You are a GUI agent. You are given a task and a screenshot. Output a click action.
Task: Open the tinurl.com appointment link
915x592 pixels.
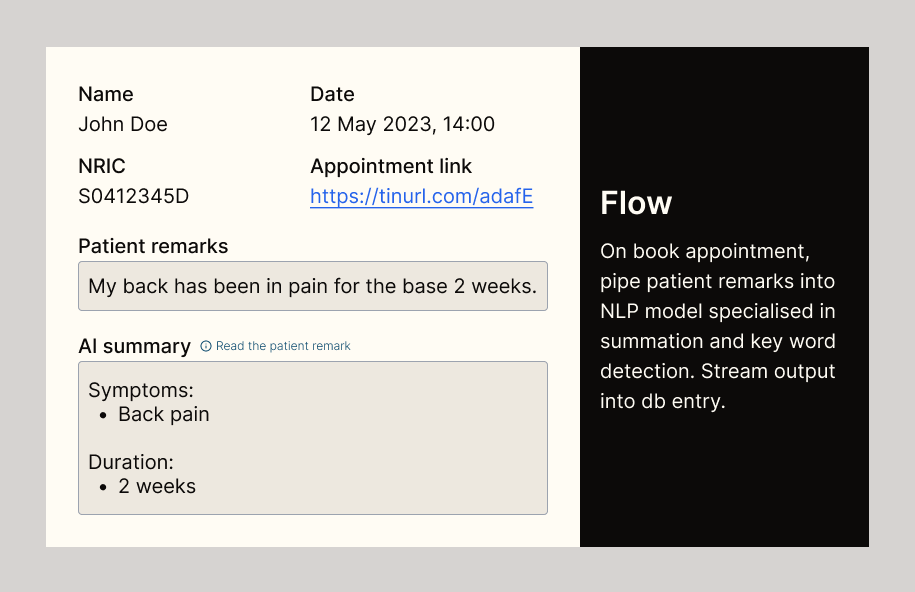[x=421, y=196]
